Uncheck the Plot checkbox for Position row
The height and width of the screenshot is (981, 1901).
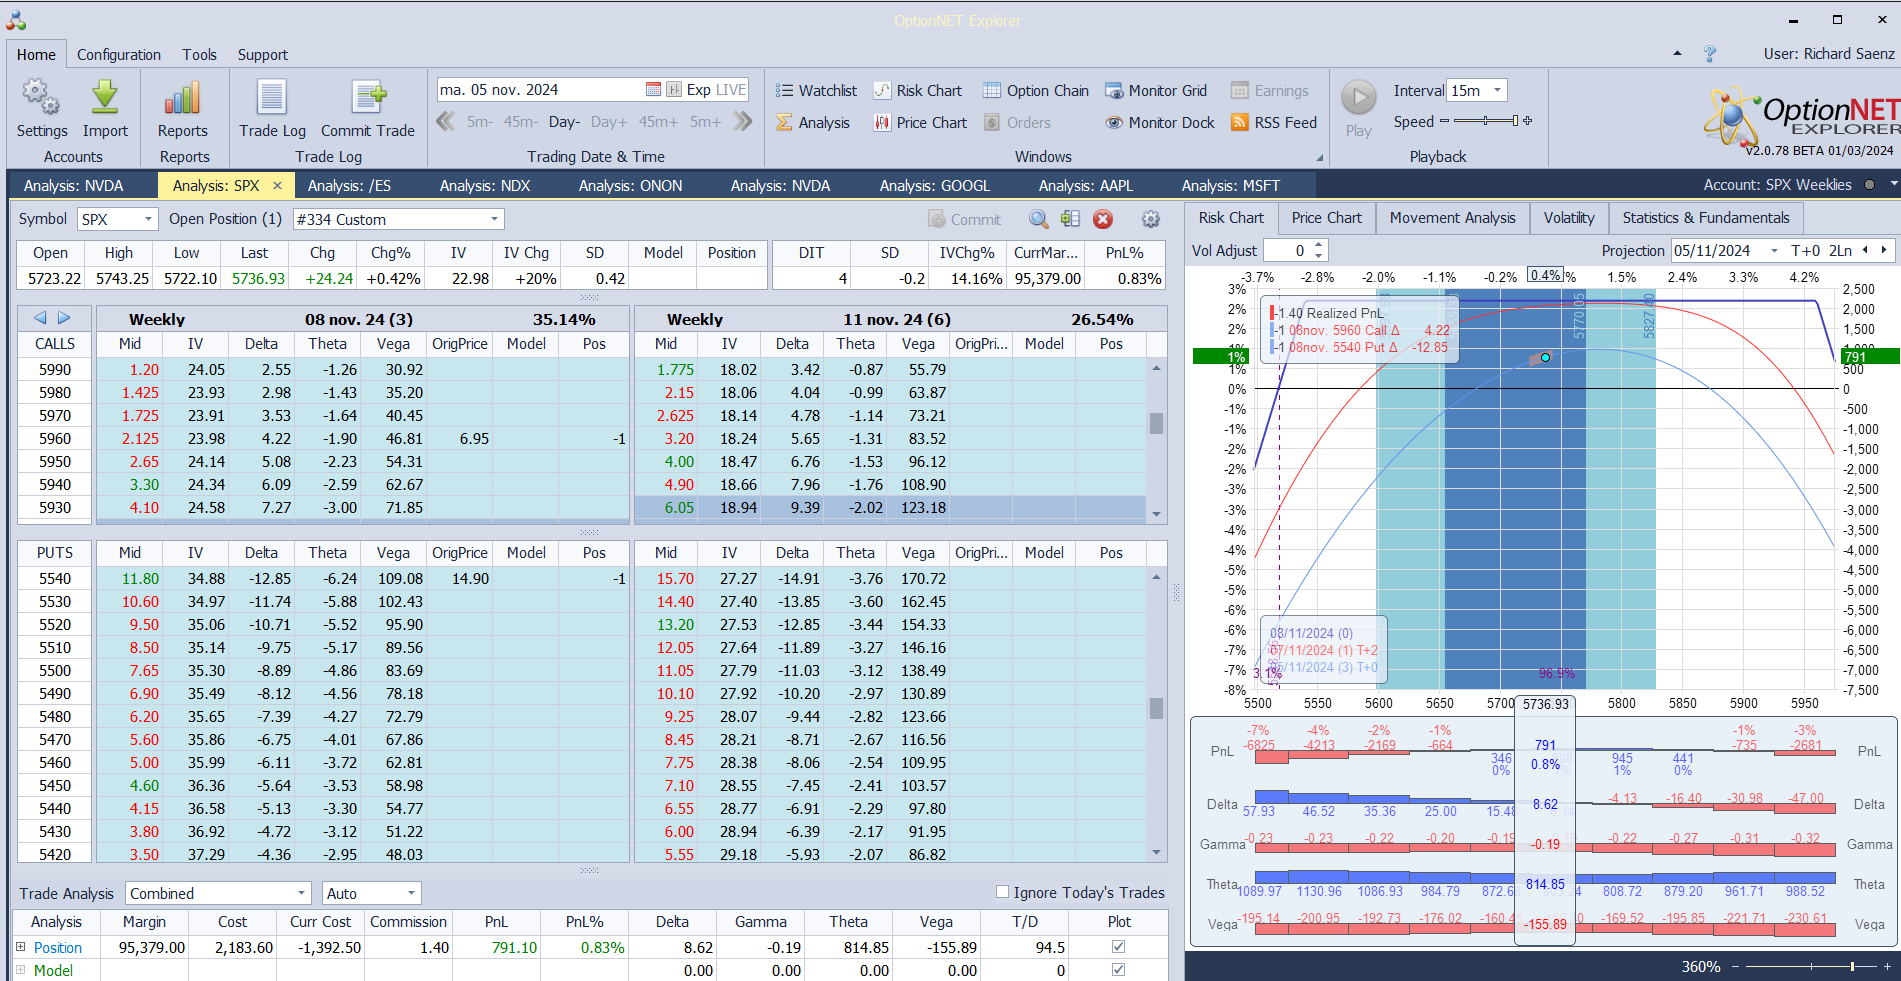coord(1118,947)
